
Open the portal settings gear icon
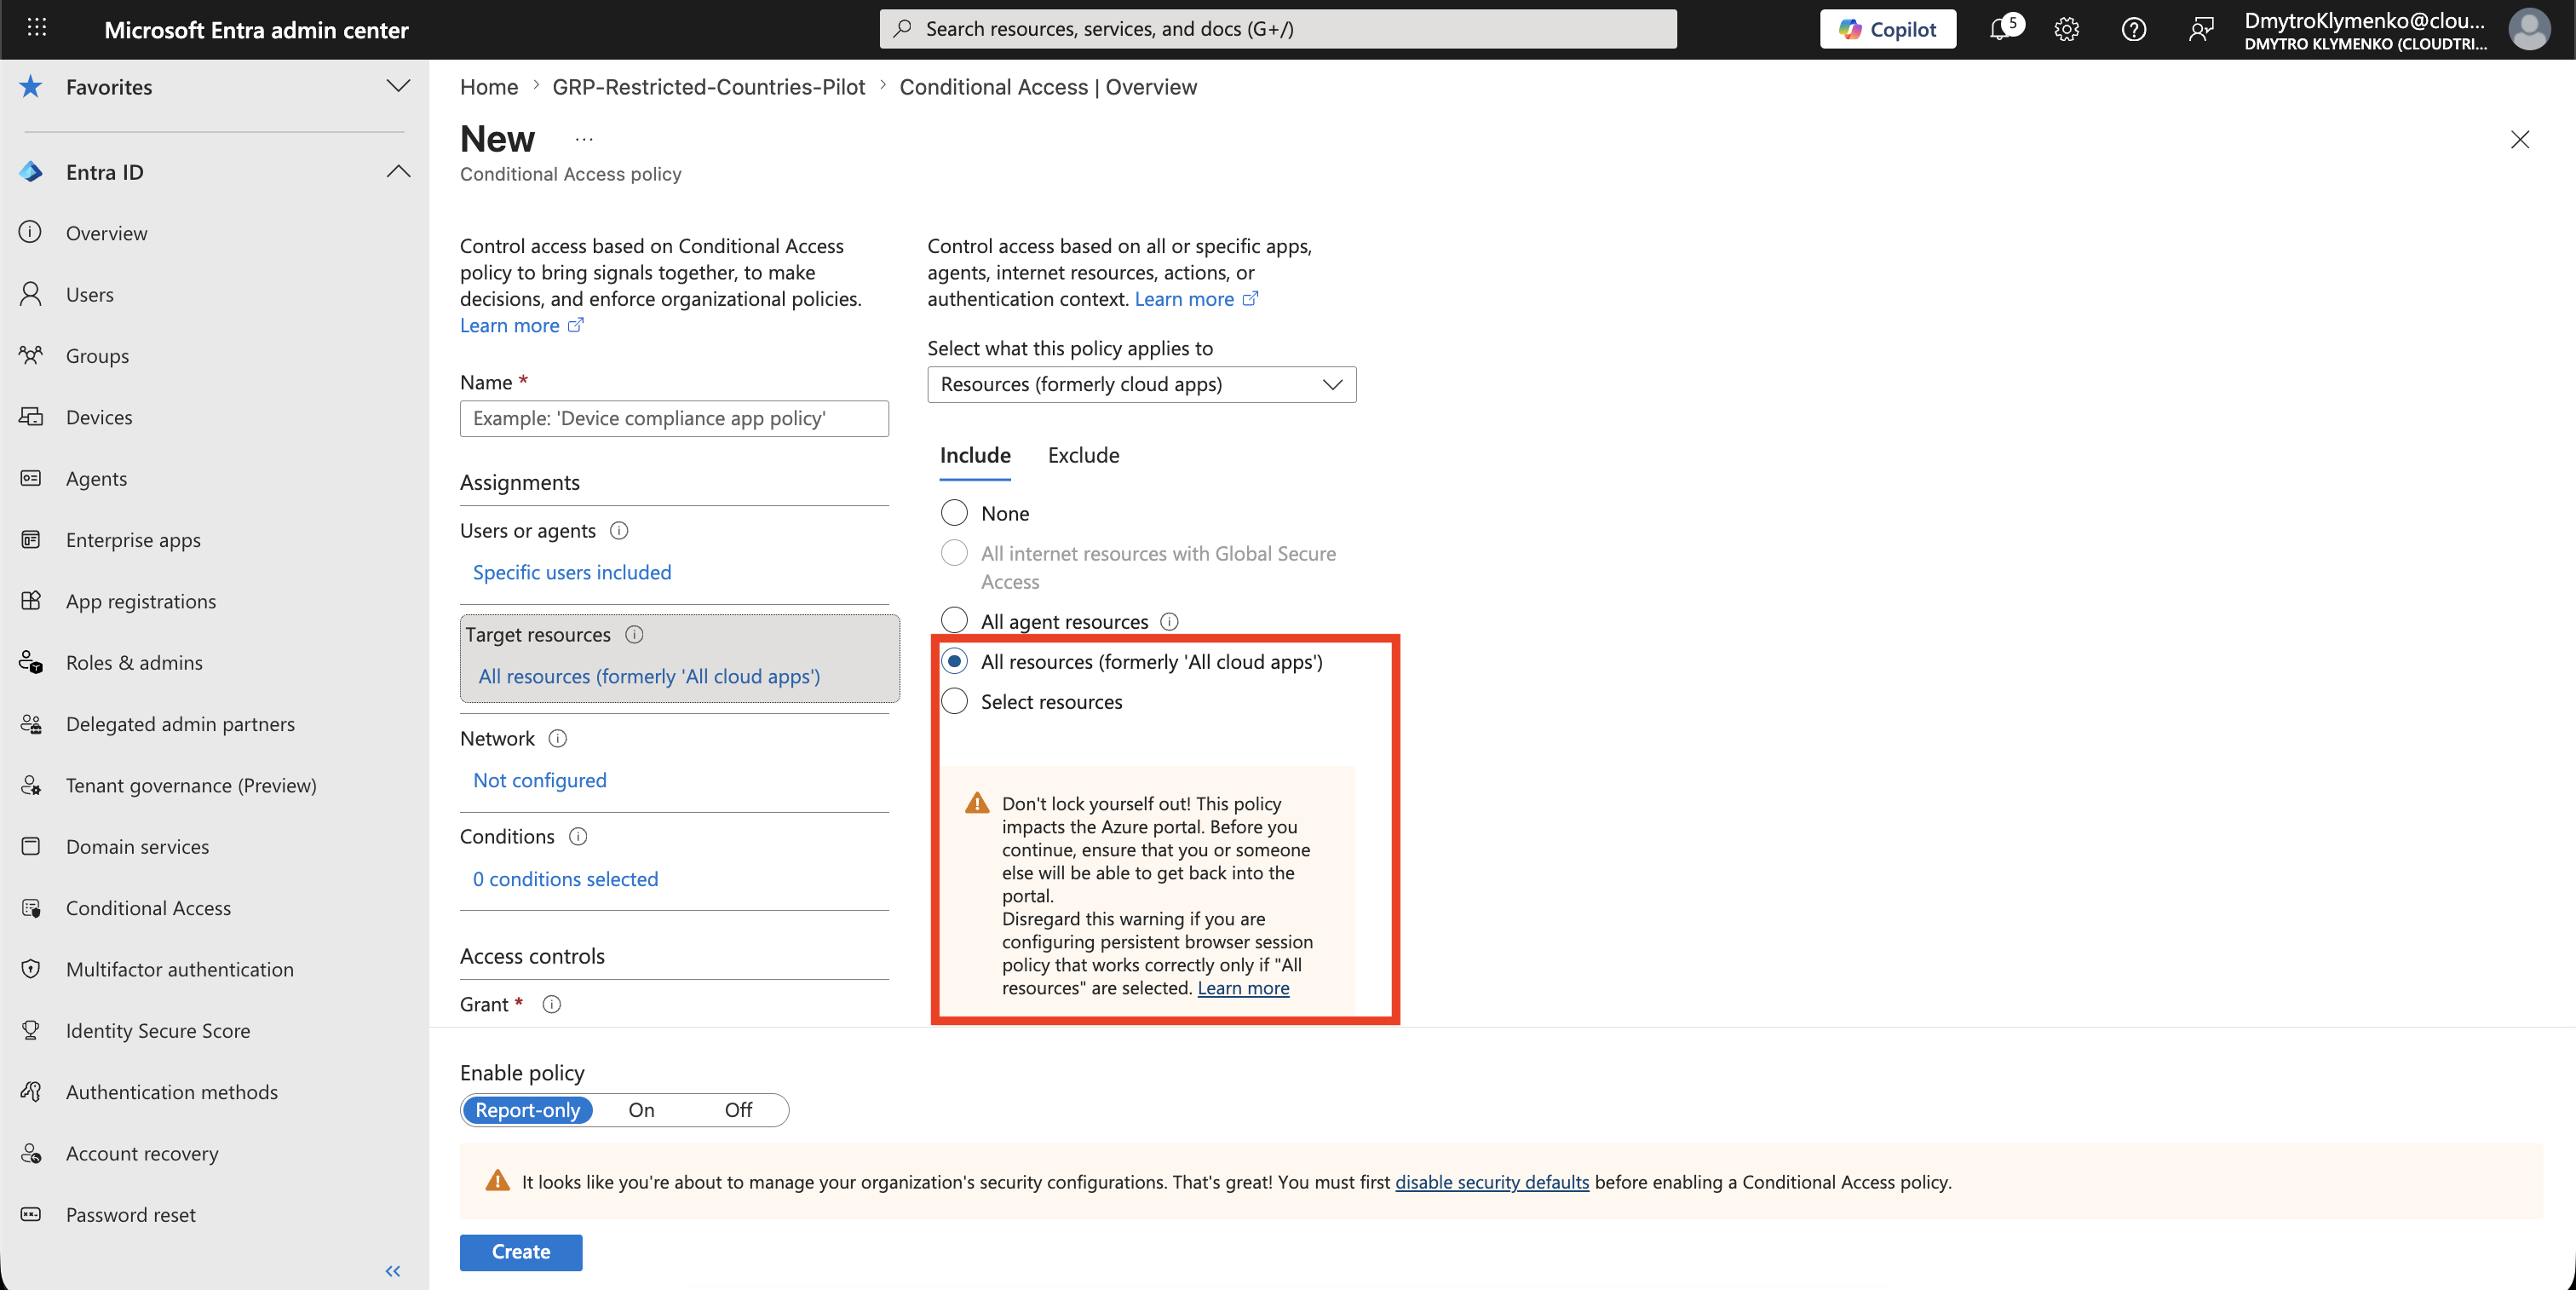pos(2066,29)
